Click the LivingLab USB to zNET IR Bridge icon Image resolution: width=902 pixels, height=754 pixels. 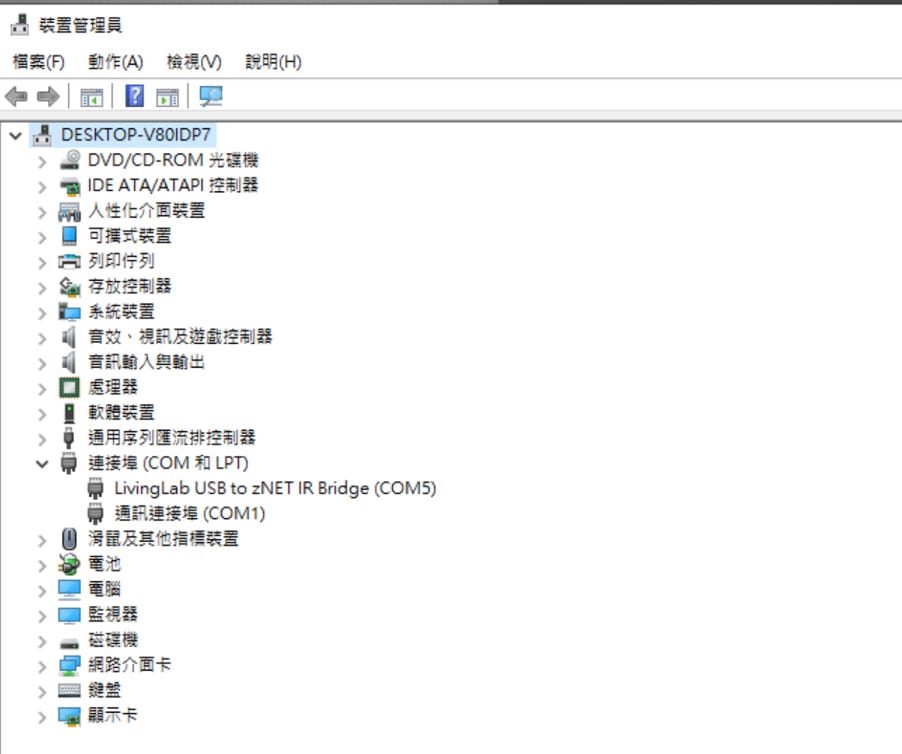pos(95,488)
